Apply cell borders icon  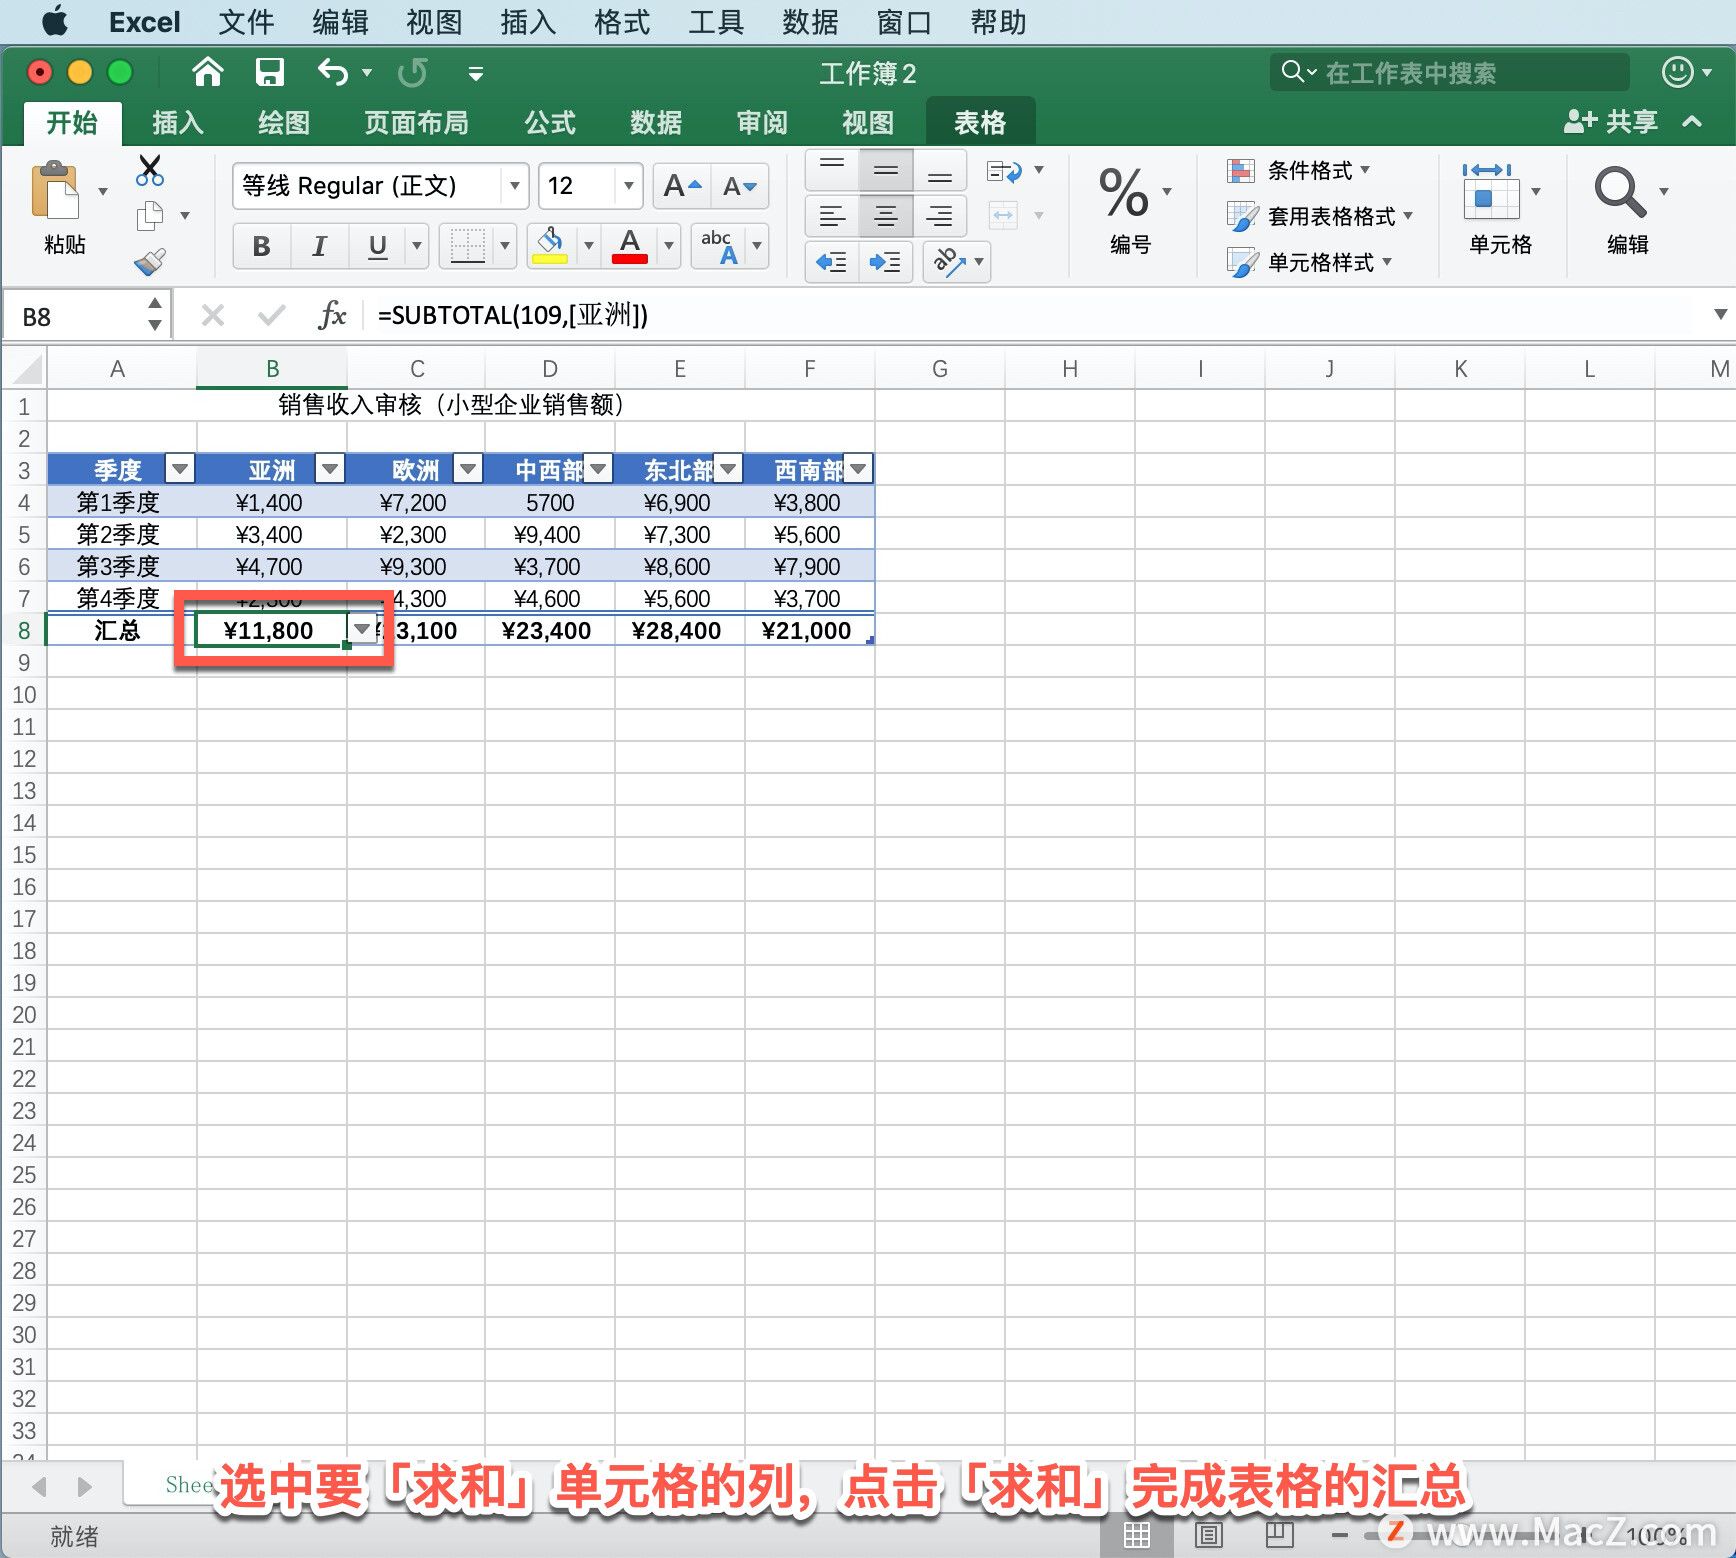(x=467, y=246)
